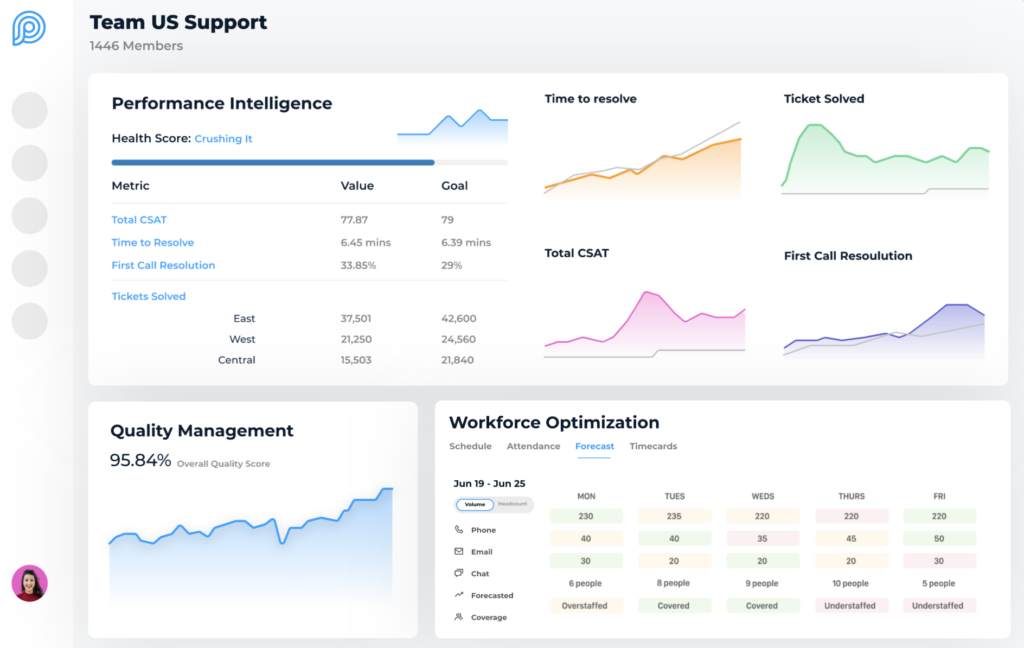Image resolution: width=1024 pixels, height=648 pixels.
Task: Click the Covered badge under TUES
Action: (673, 606)
